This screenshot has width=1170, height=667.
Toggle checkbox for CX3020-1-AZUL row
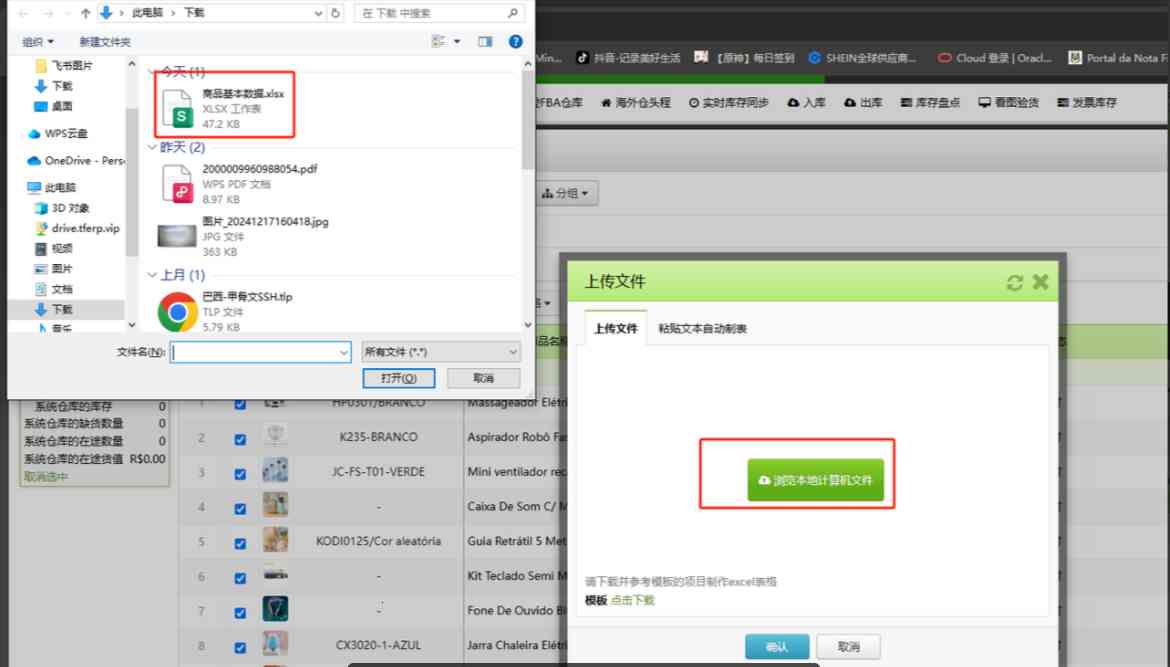click(240, 646)
